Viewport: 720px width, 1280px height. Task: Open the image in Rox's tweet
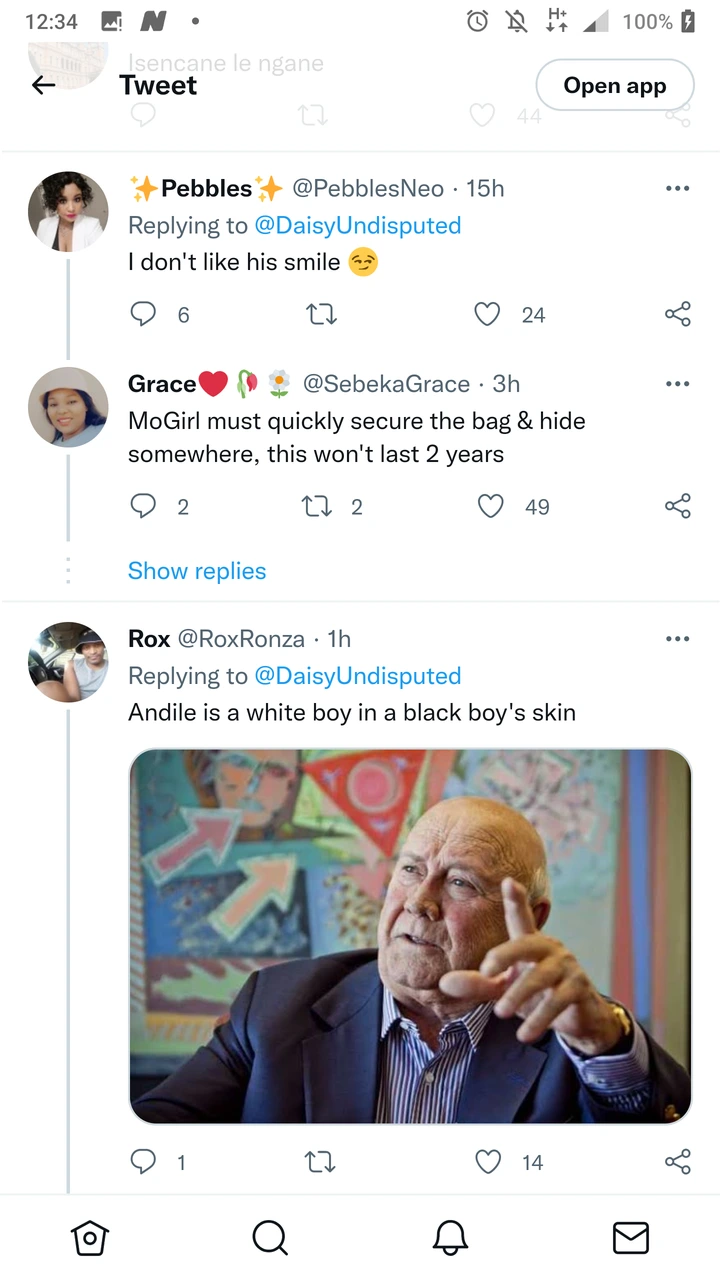[x=410, y=937]
